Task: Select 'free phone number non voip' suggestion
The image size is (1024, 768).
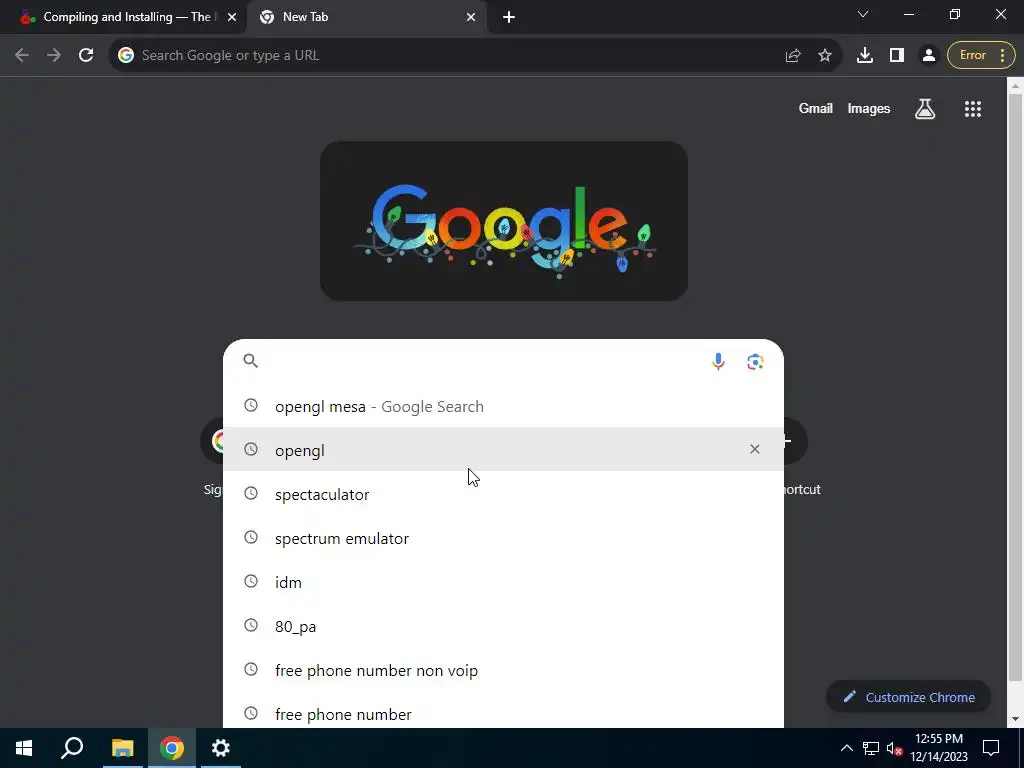Action: pos(503,670)
